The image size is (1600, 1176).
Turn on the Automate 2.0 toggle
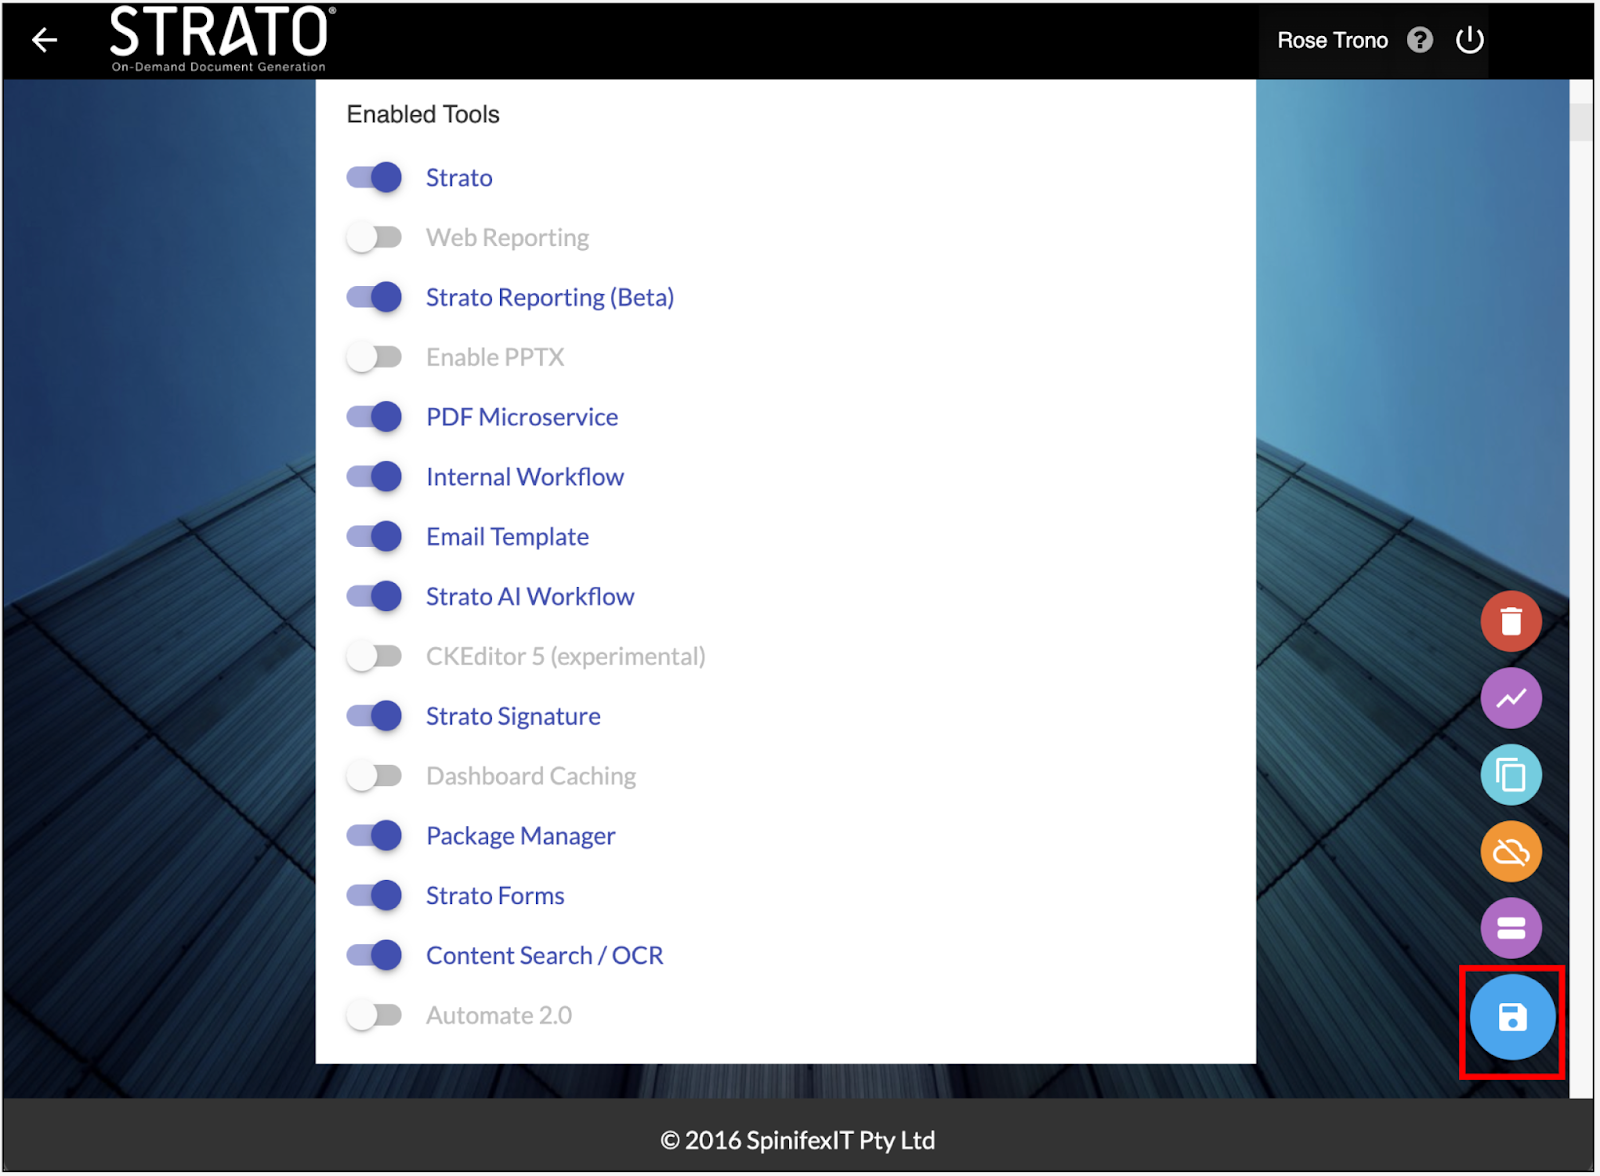pyautogui.click(x=374, y=1015)
